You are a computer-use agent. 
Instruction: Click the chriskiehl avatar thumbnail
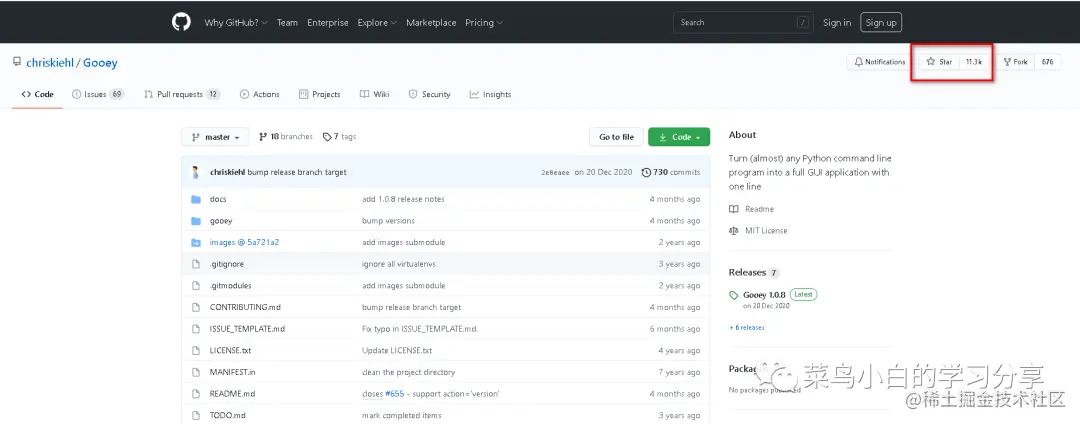[x=196, y=172]
